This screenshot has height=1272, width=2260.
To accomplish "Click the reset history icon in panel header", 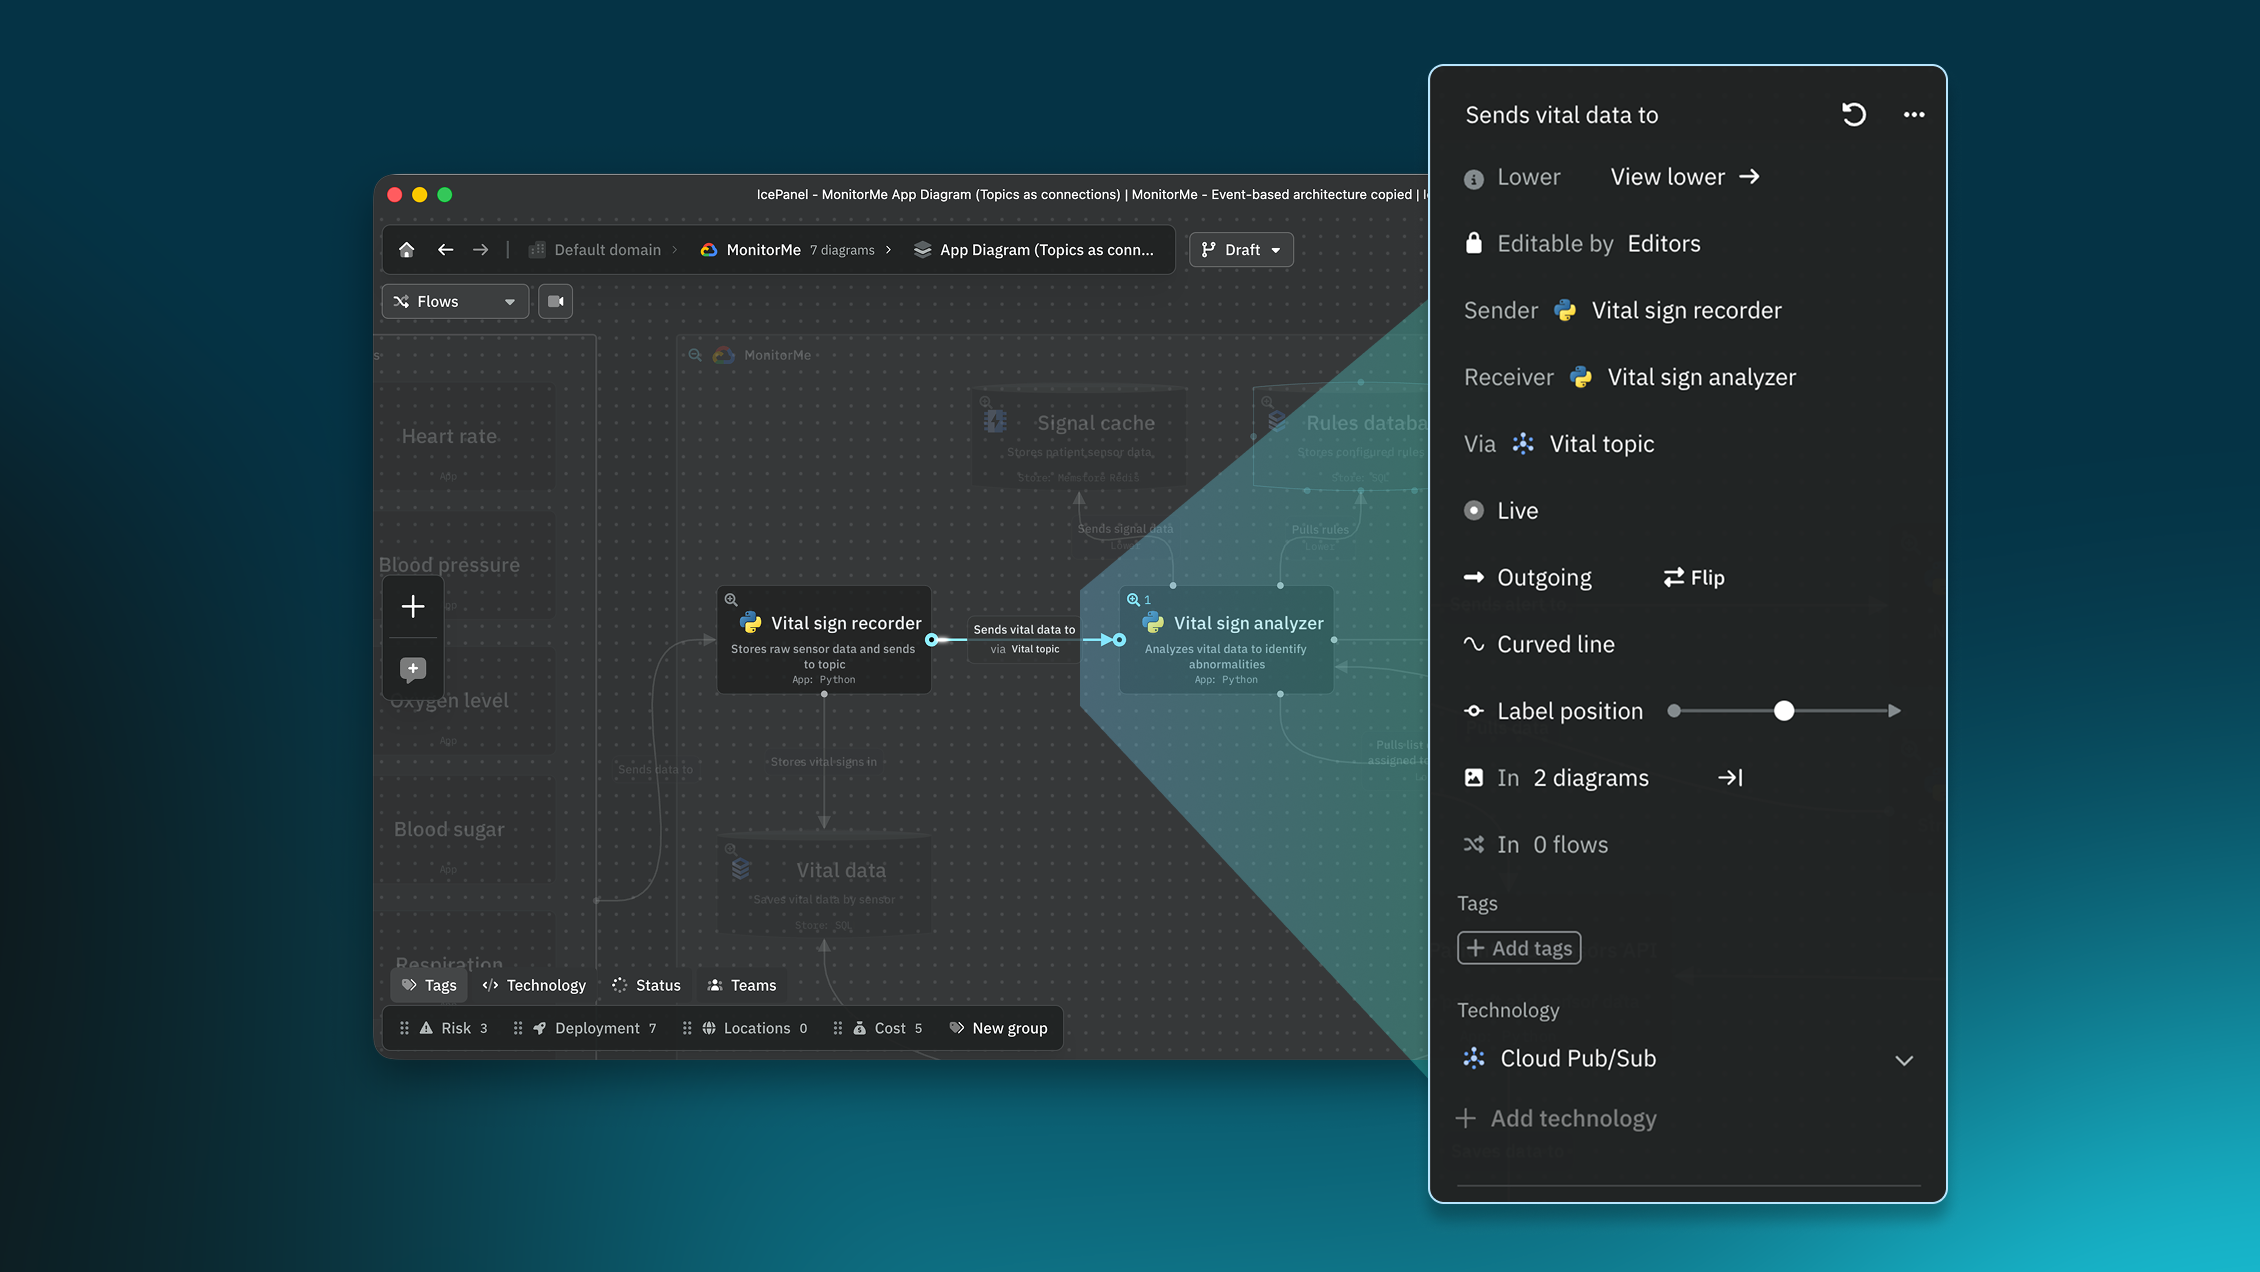I will pos(1853,115).
